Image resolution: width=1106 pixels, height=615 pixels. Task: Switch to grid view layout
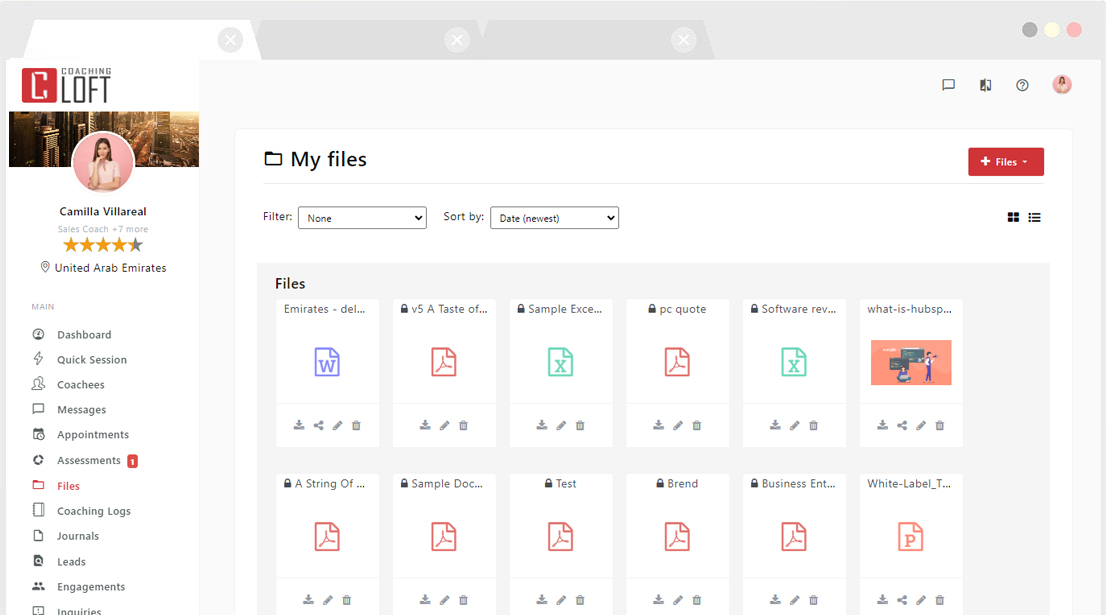click(x=1013, y=217)
